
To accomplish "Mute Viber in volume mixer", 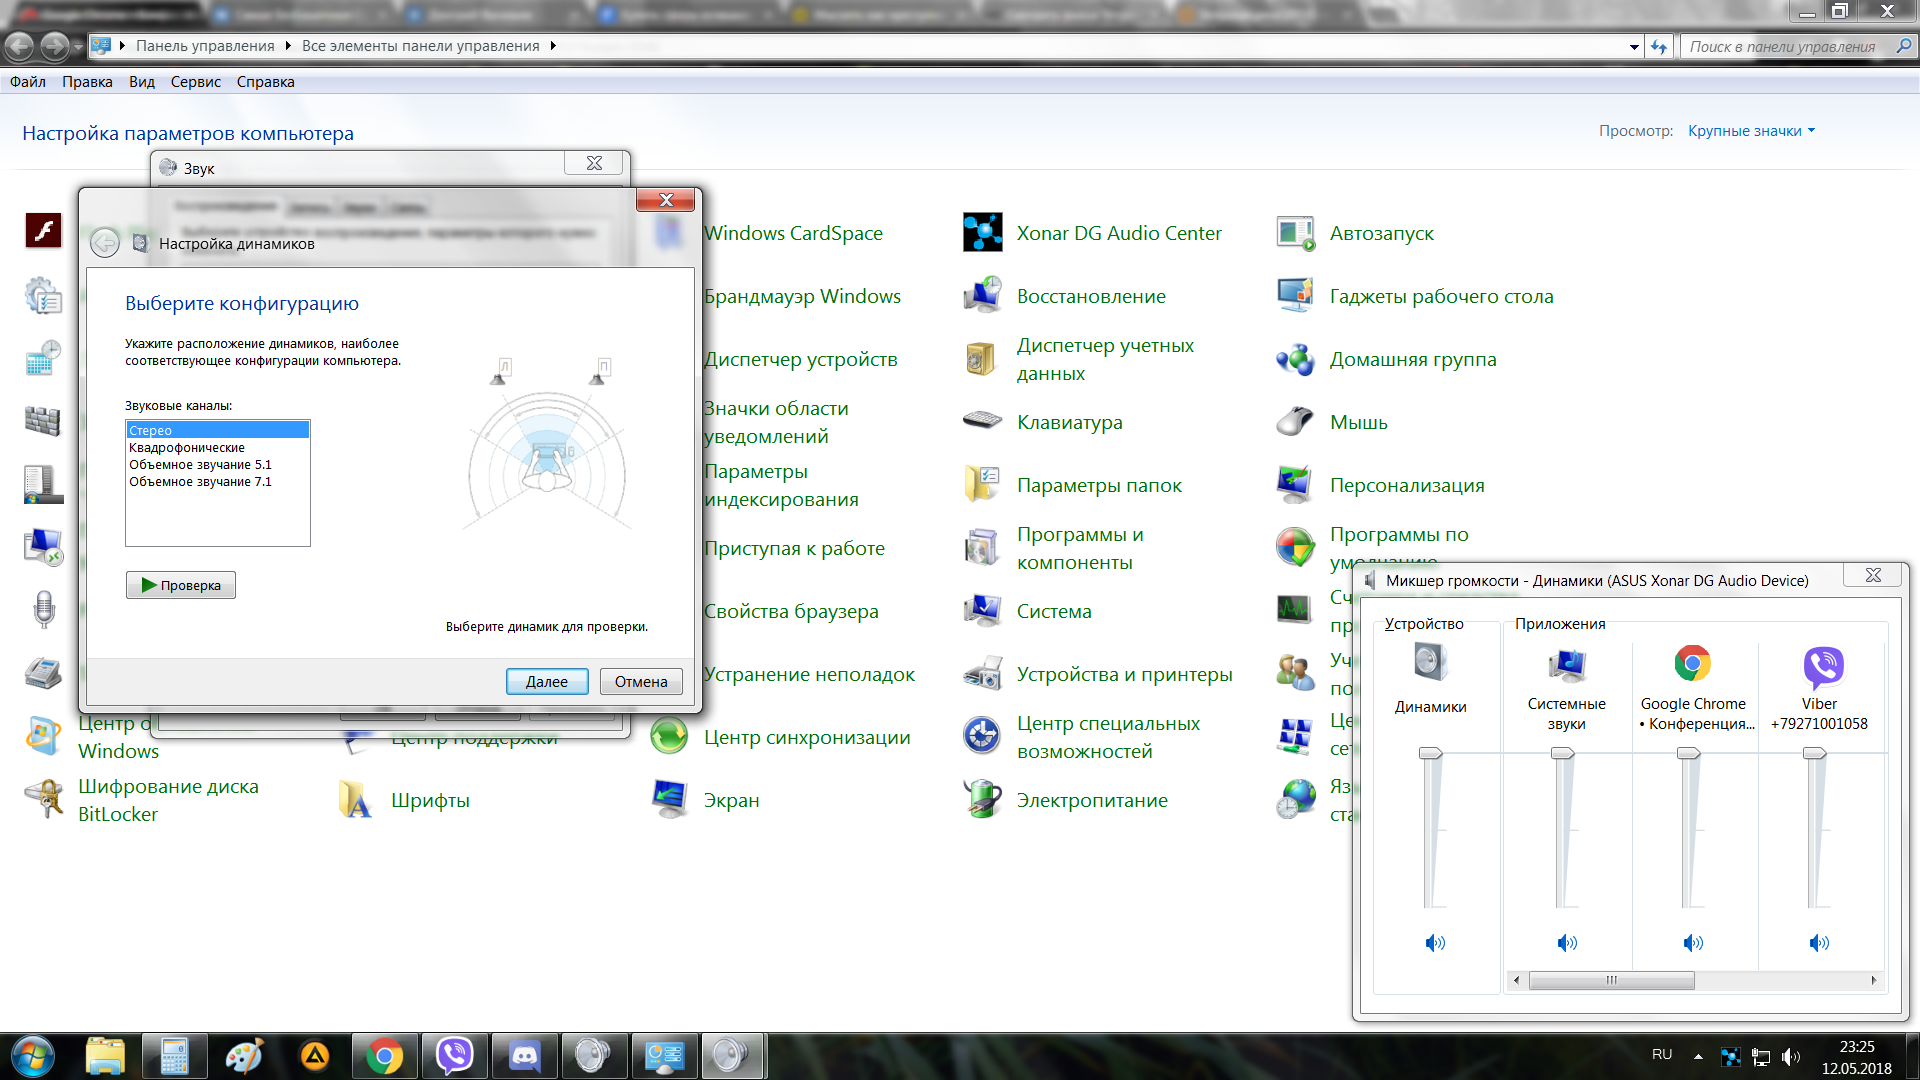I will (x=1819, y=942).
